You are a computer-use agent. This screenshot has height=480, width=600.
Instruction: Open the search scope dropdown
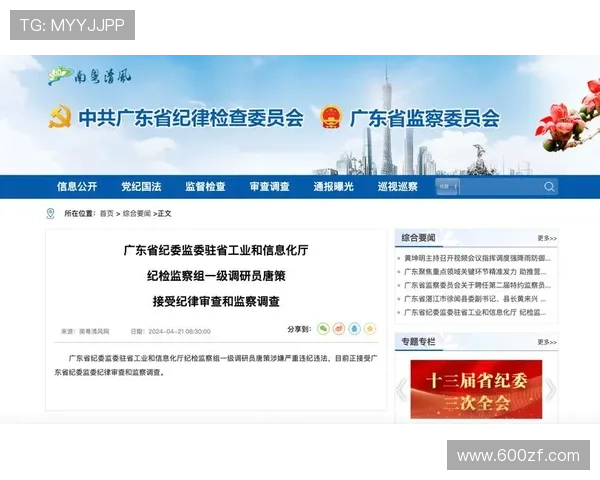[x=447, y=187]
